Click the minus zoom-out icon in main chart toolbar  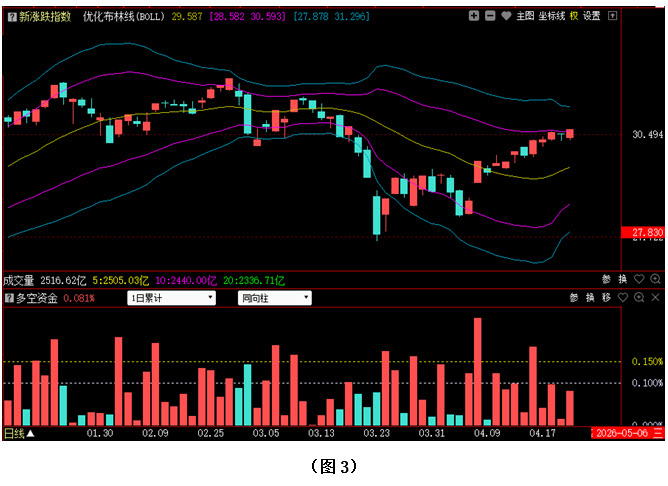coord(489,16)
